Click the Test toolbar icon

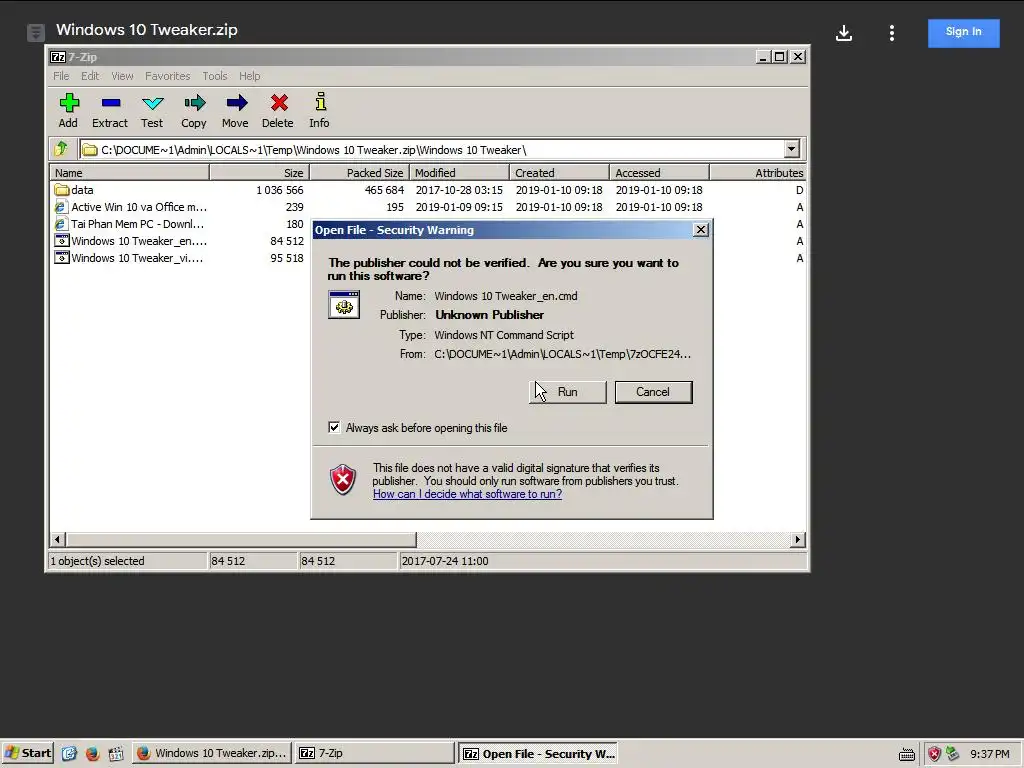click(152, 103)
